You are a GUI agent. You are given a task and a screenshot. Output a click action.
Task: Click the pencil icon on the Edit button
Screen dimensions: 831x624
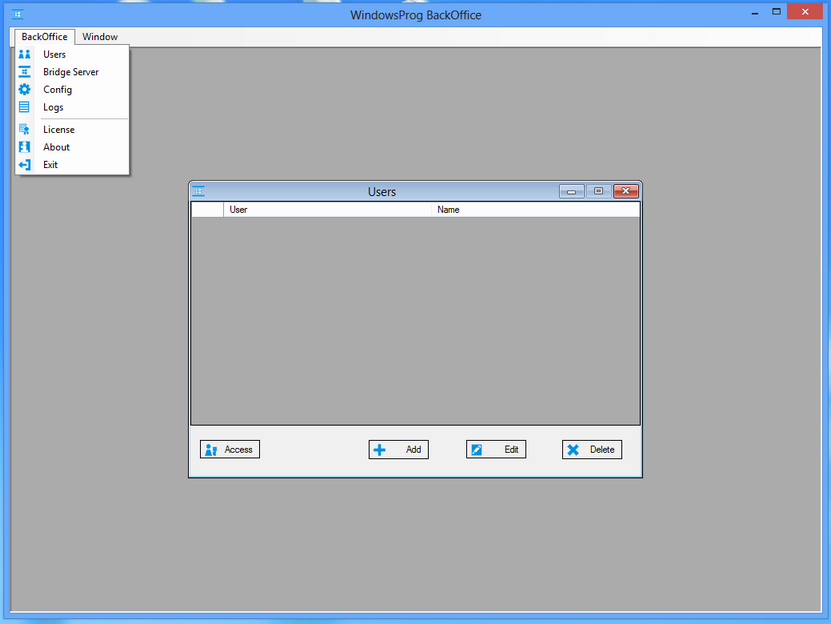click(x=478, y=449)
